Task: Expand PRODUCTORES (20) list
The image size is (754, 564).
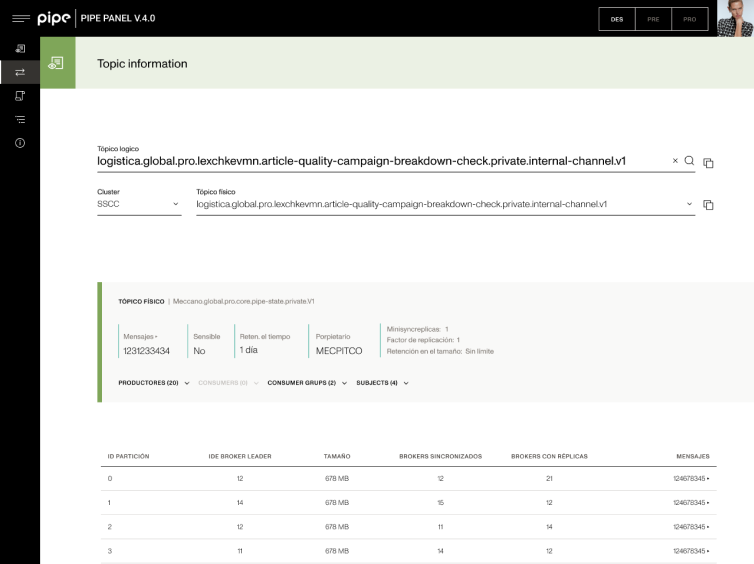Action: [153, 383]
